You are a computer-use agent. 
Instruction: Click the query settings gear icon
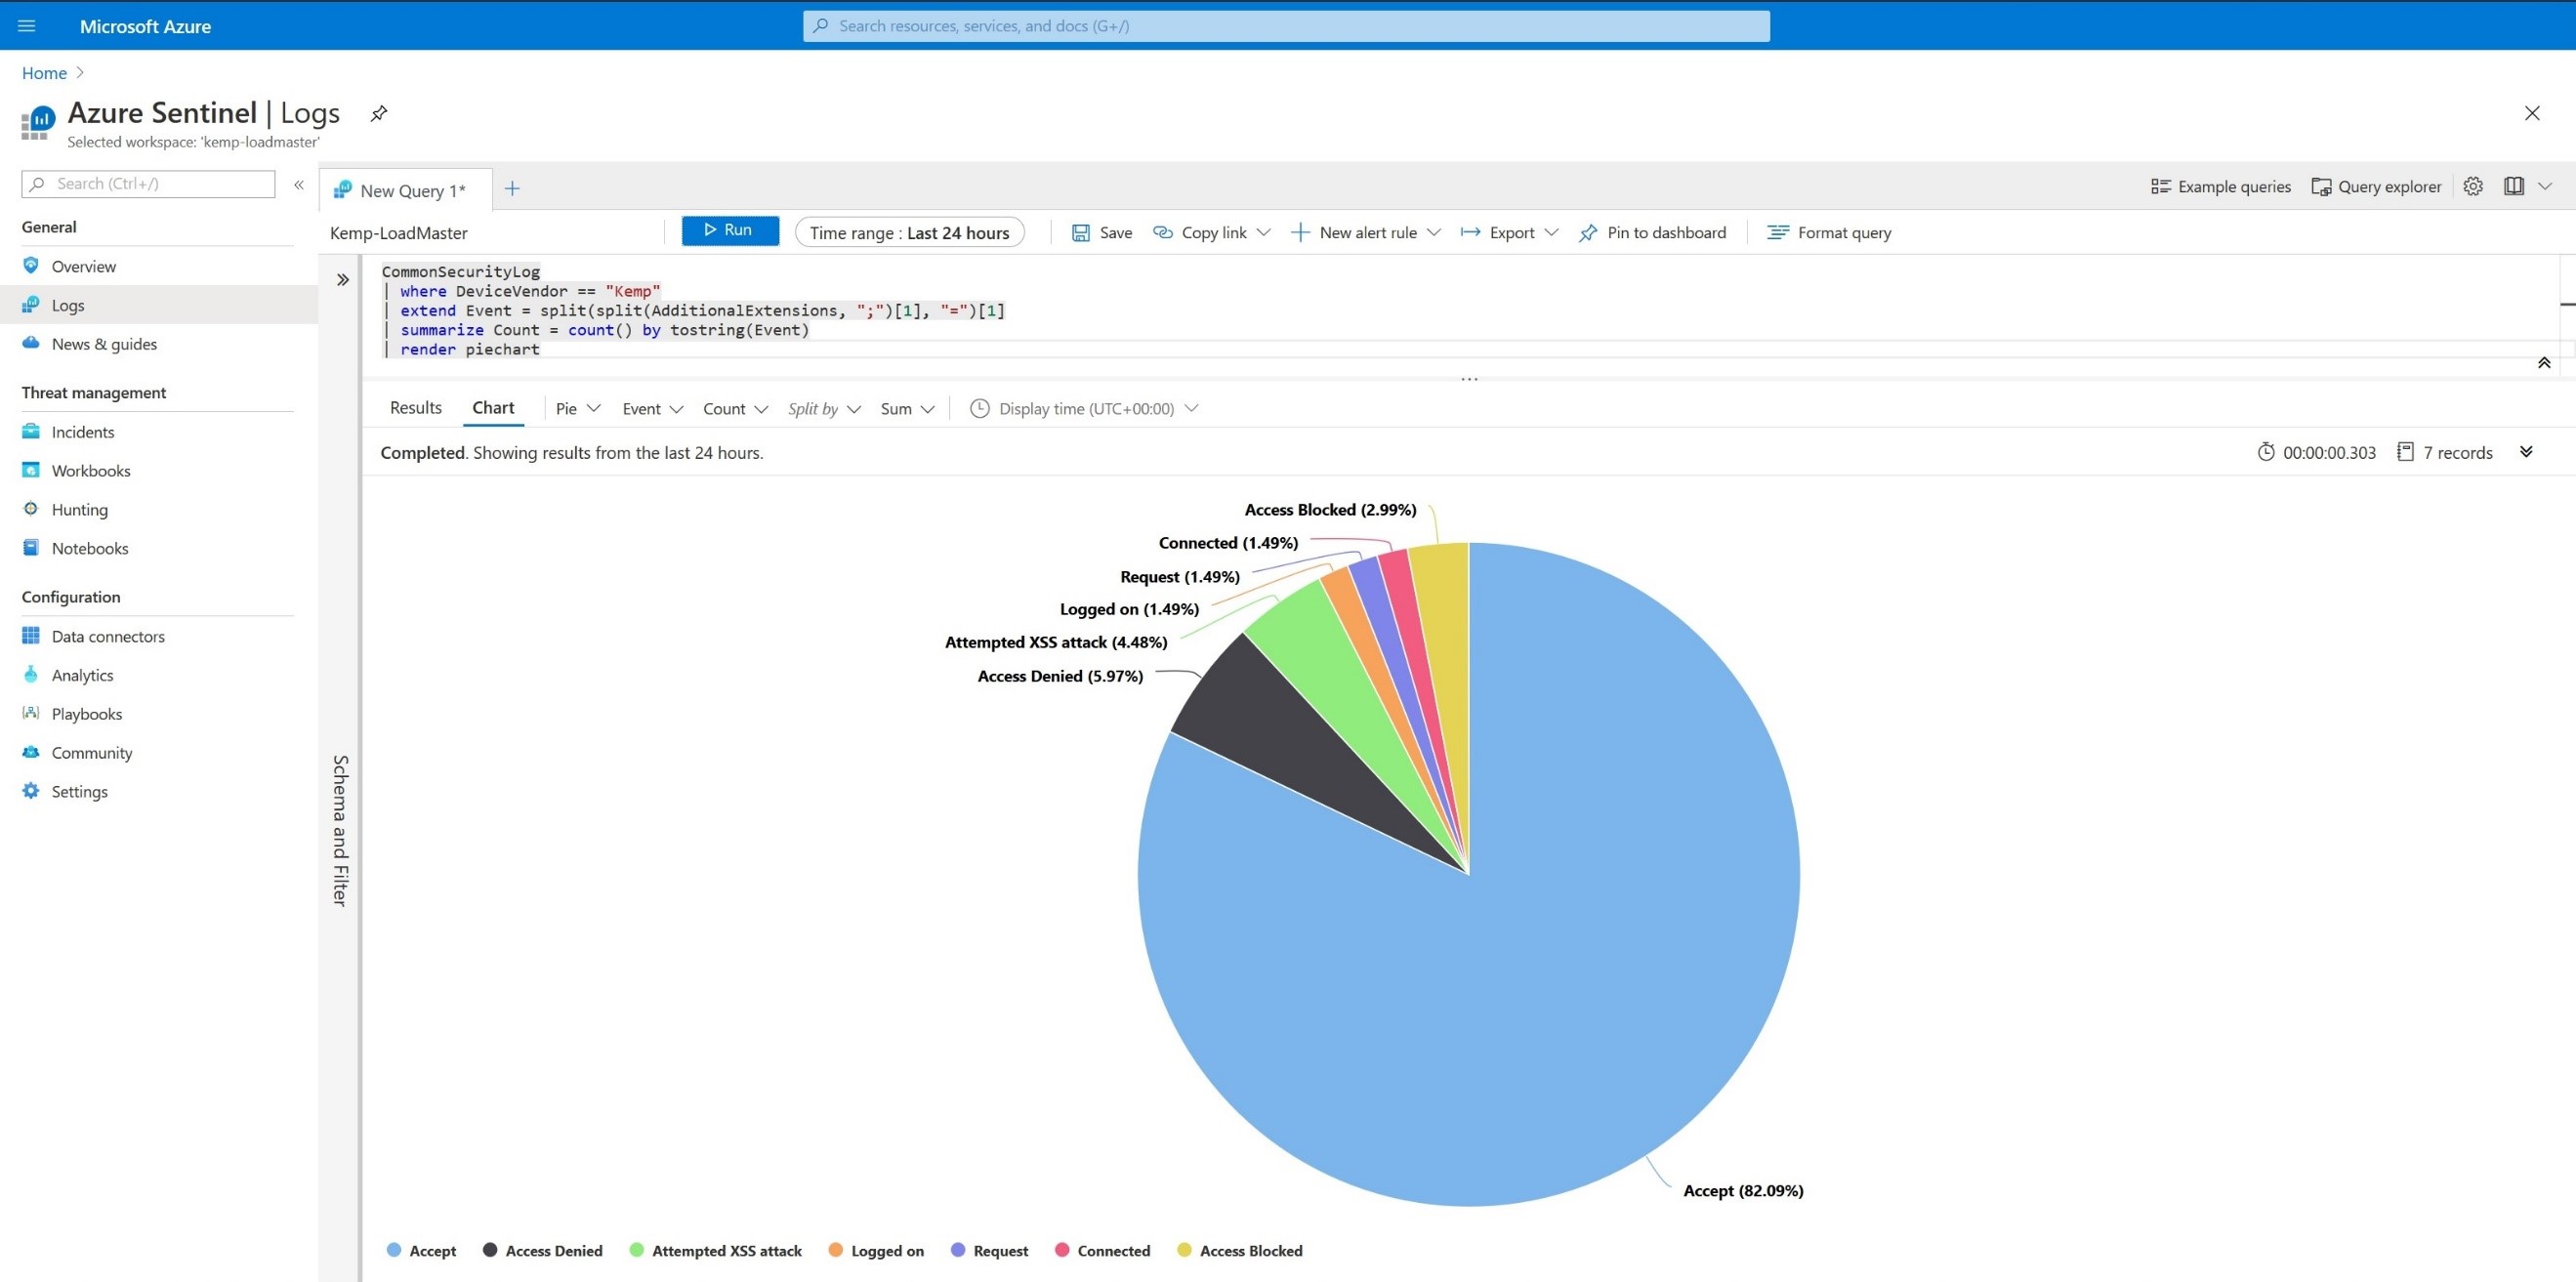pyautogui.click(x=2472, y=187)
